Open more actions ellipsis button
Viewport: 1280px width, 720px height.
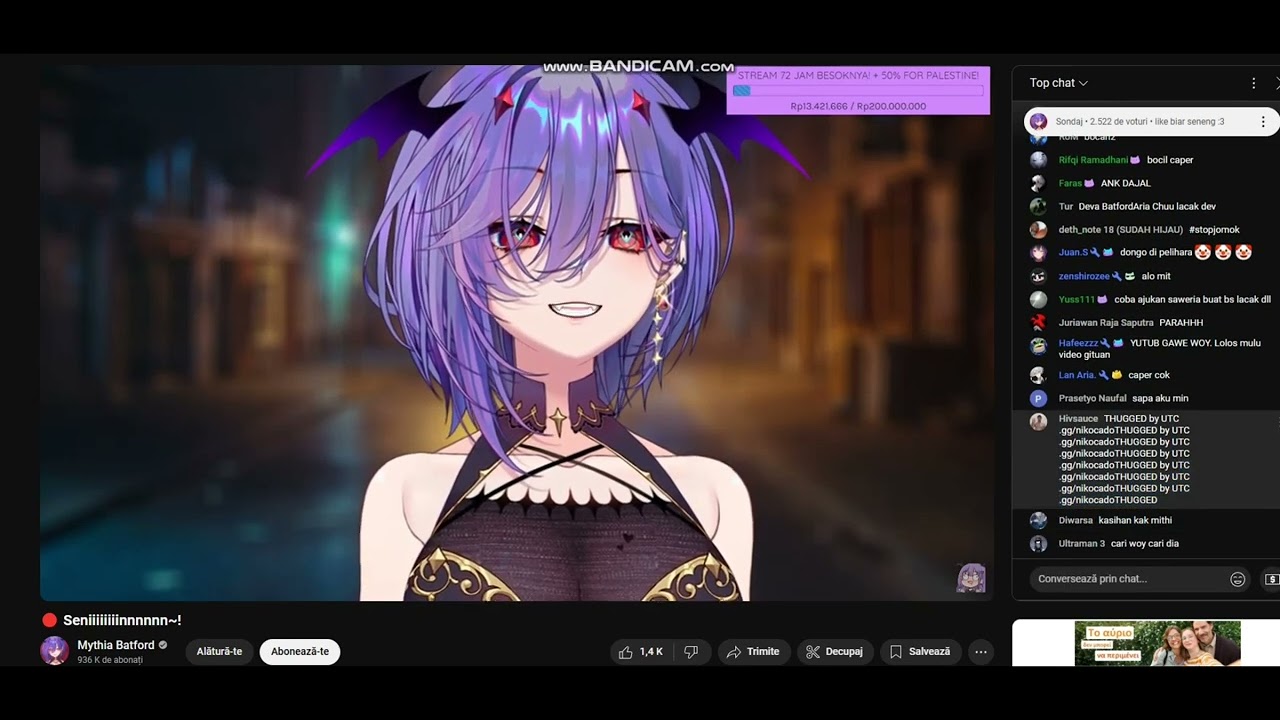[981, 652]
